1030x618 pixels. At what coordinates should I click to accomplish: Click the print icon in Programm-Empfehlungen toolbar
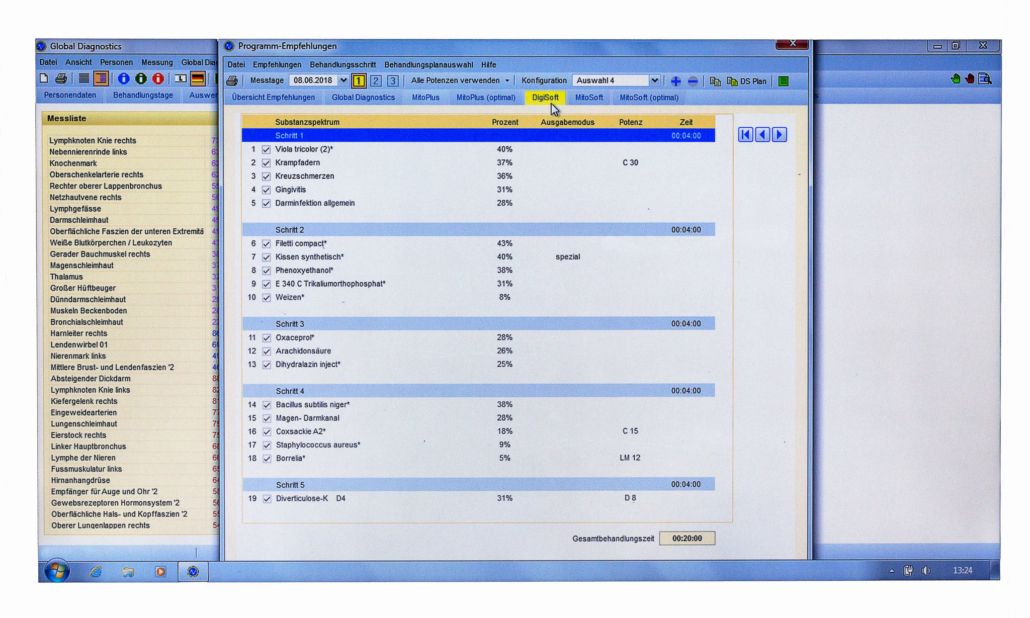pyautogui.click(x=232, y=81)
